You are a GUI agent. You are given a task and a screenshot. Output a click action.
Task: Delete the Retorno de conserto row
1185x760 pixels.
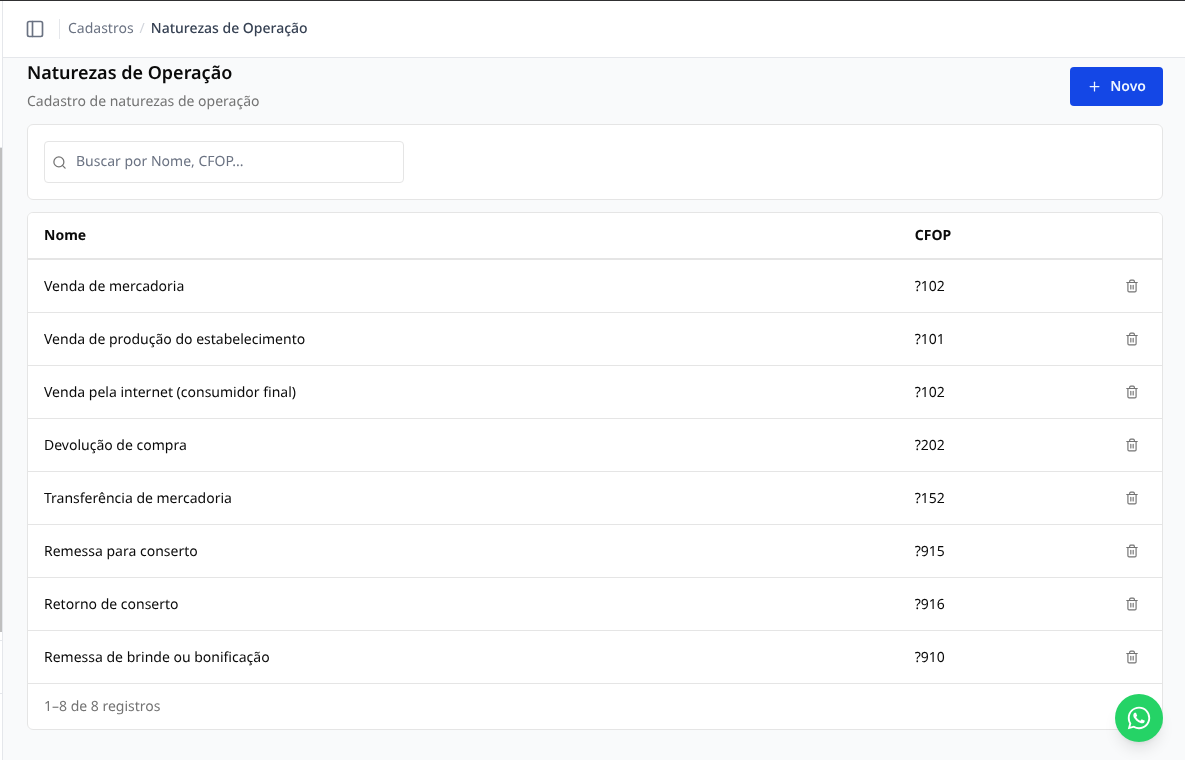click(1131, 604)
